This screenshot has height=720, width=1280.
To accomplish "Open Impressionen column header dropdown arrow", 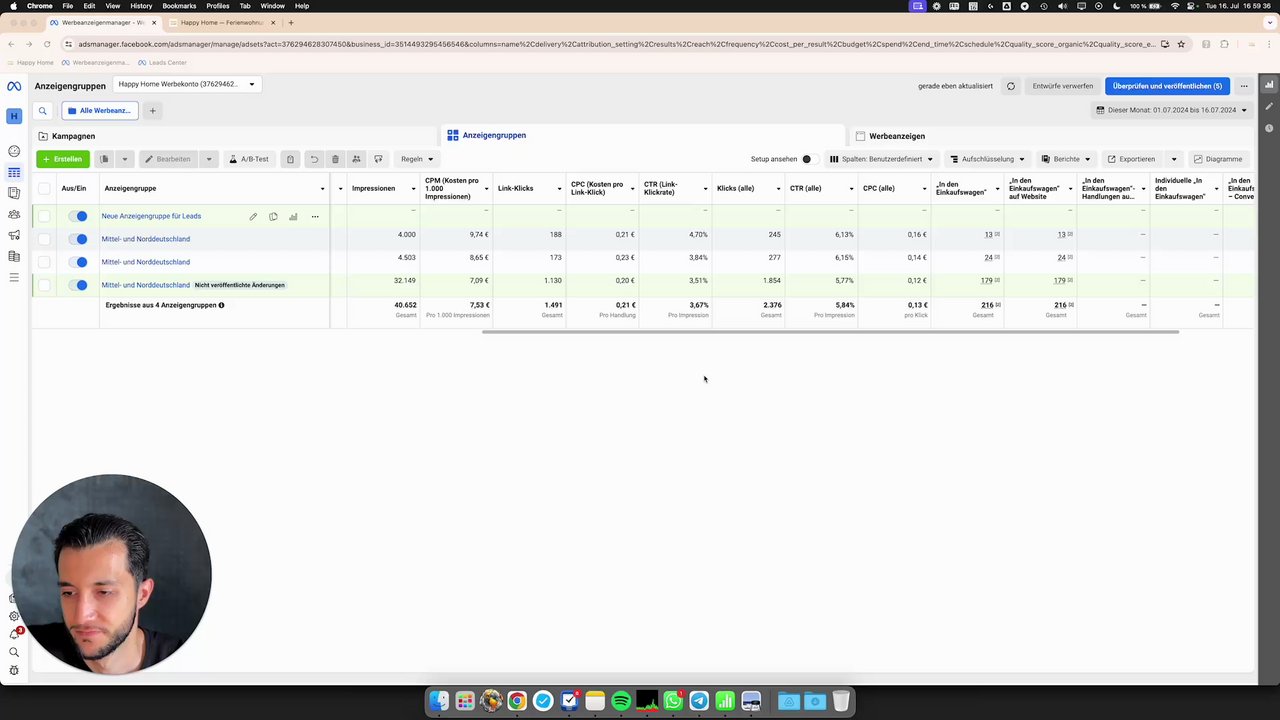I will (414, 188).
